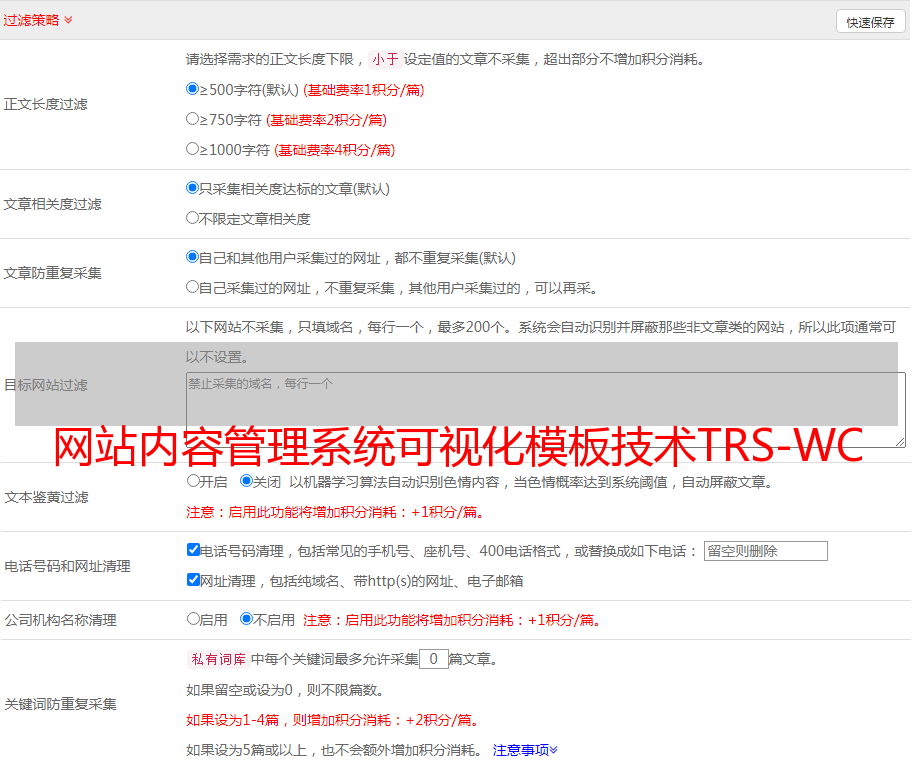Select ≥750字符 length option
The height and width of the screenshot is (768, 912).
coord(192,119)
